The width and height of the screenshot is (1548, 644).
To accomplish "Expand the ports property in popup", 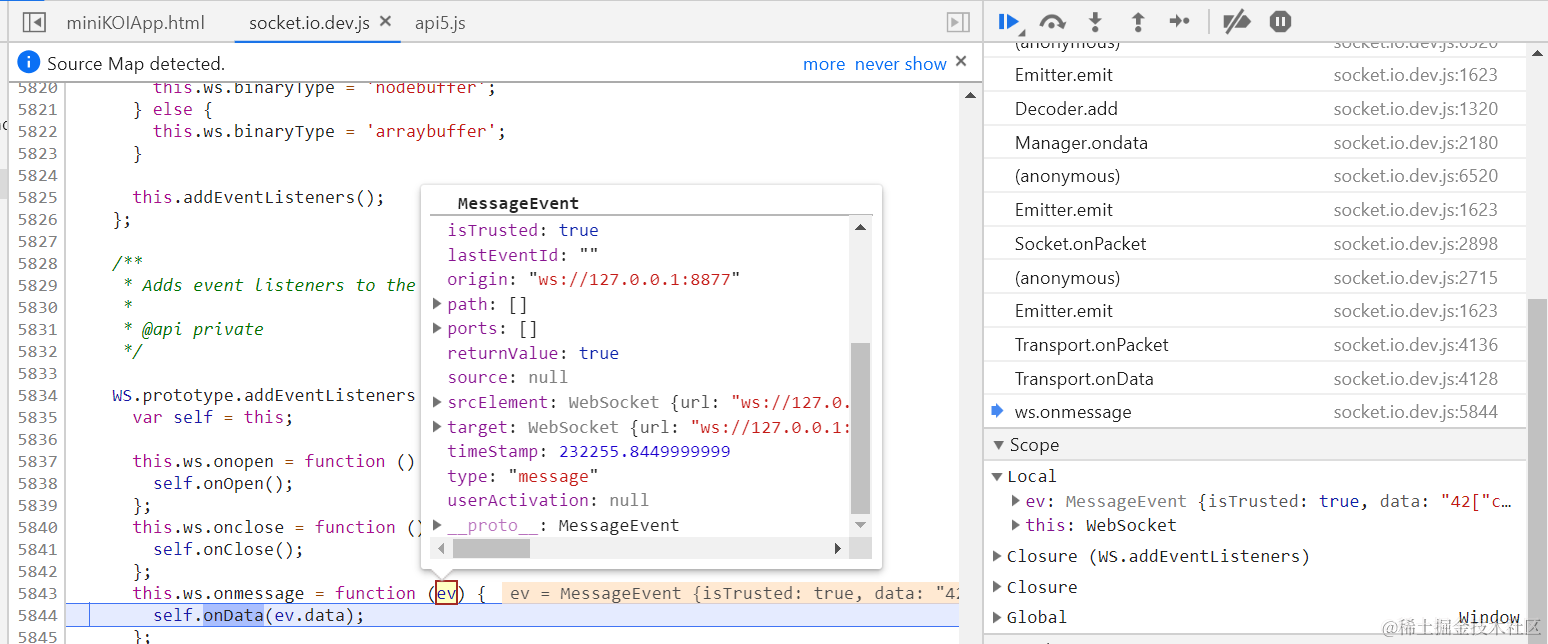I will [x=437, y=328].
